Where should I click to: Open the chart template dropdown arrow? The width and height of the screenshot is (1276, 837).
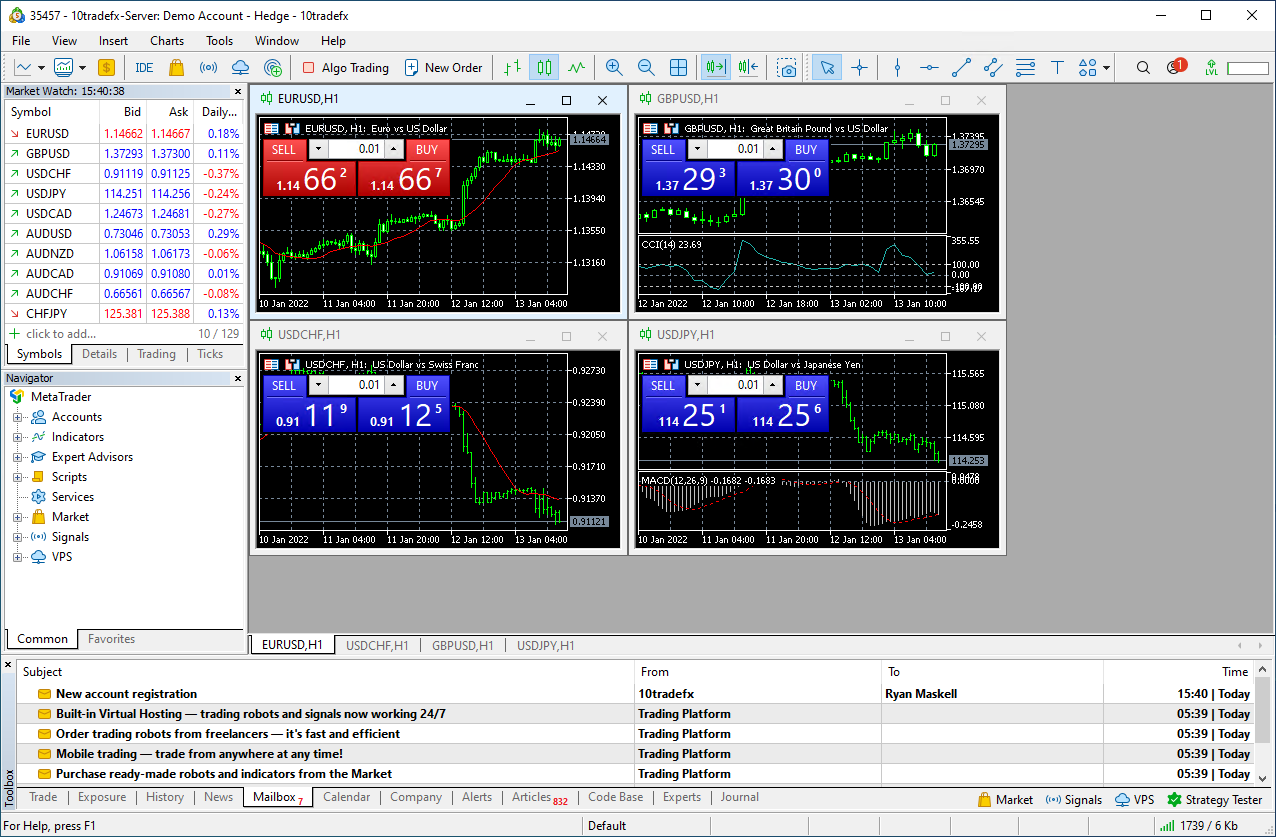point(82,68)
